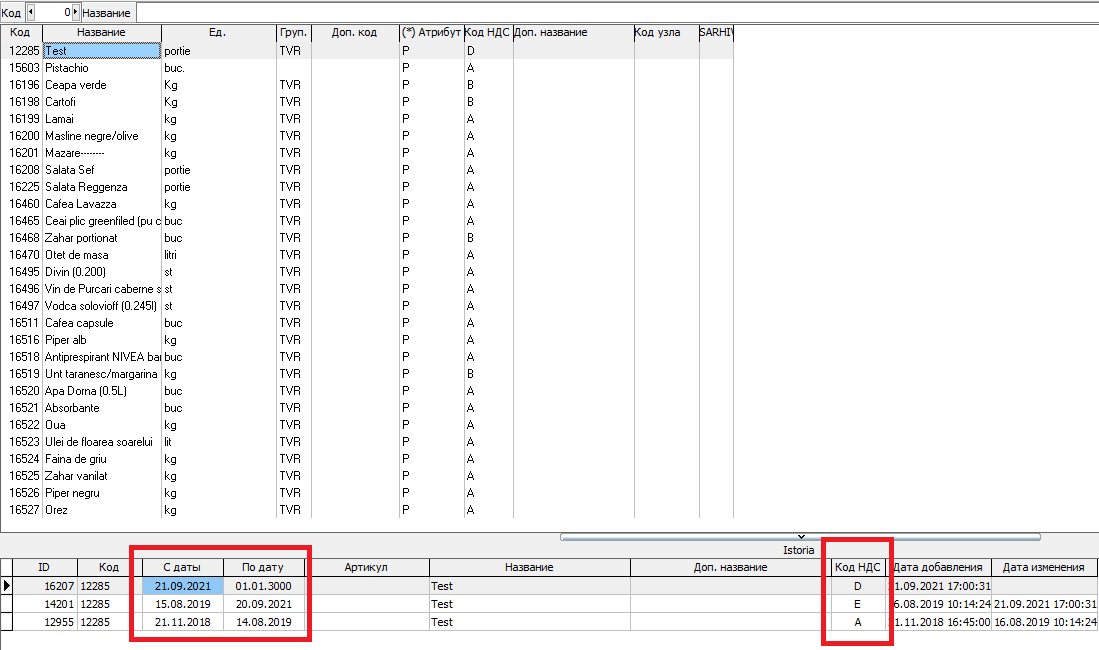Select the Cartofi row
Viewport: 1099px width, 650px height.
[367, 102]
